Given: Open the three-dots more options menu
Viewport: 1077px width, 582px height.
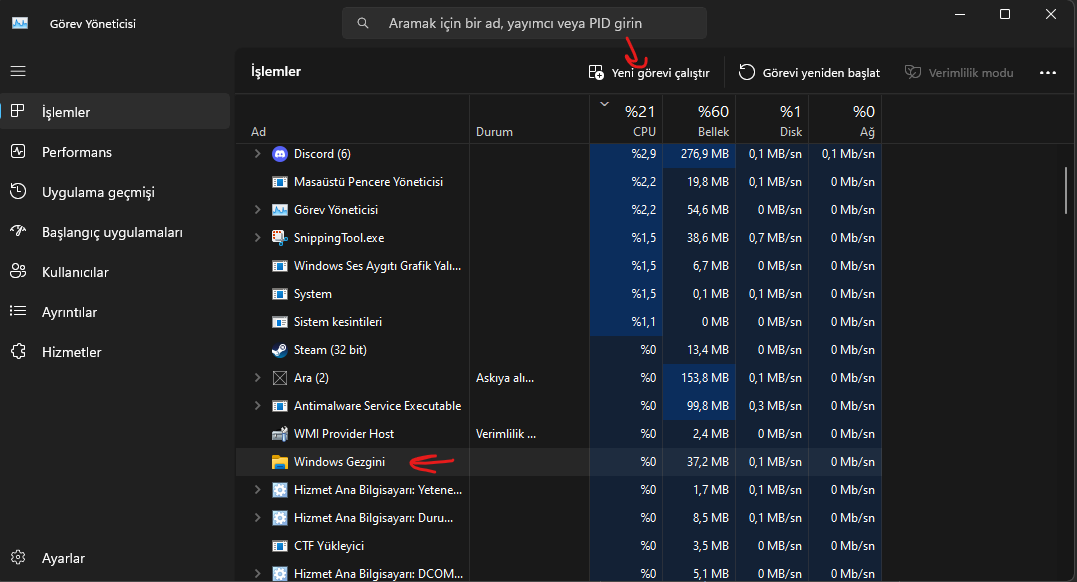Looking at the screenshot, I should pyautogui.click(x=1047, y=72).
